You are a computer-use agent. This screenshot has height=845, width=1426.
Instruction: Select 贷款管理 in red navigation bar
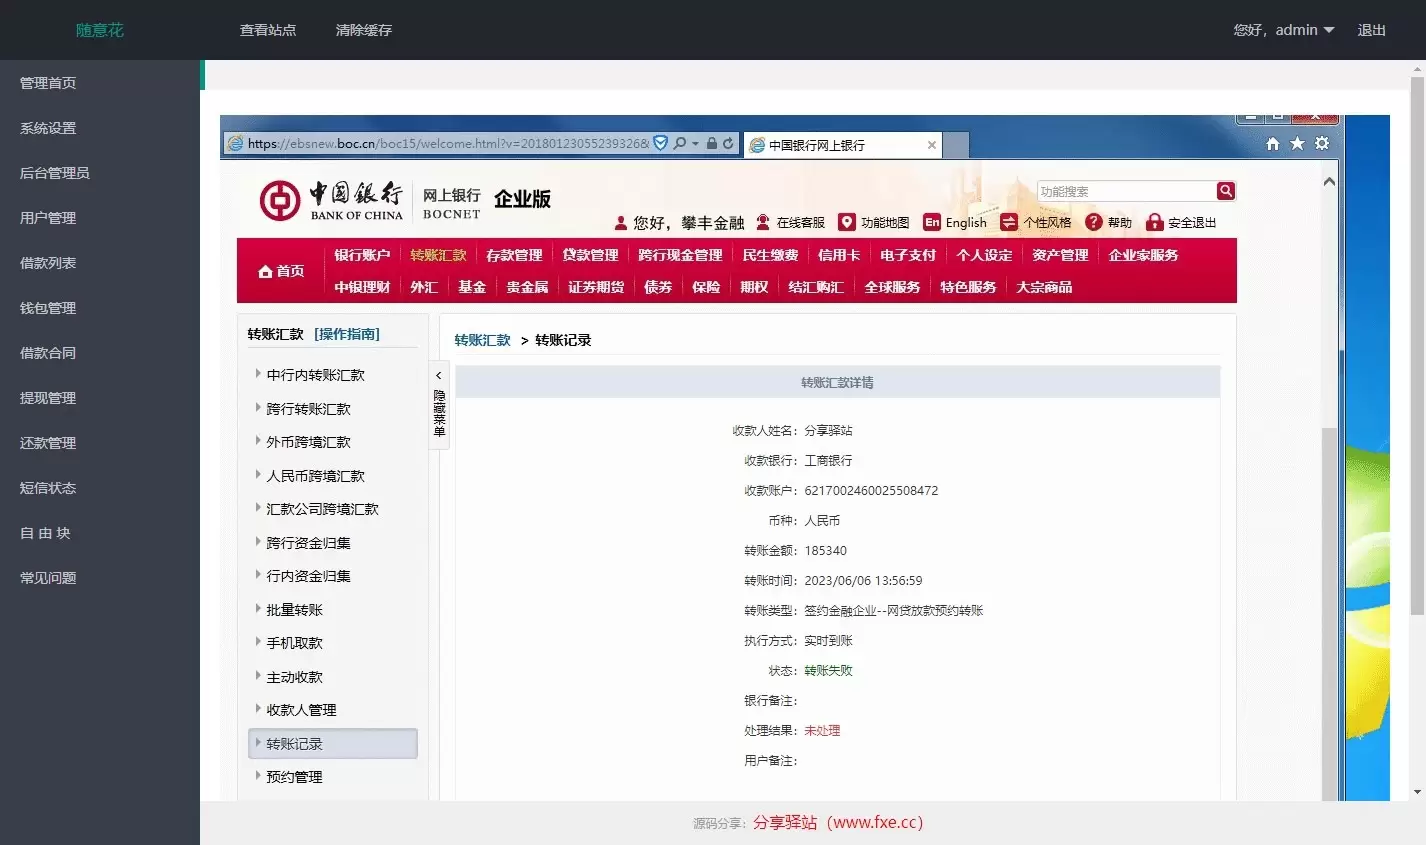pos(590,255)
